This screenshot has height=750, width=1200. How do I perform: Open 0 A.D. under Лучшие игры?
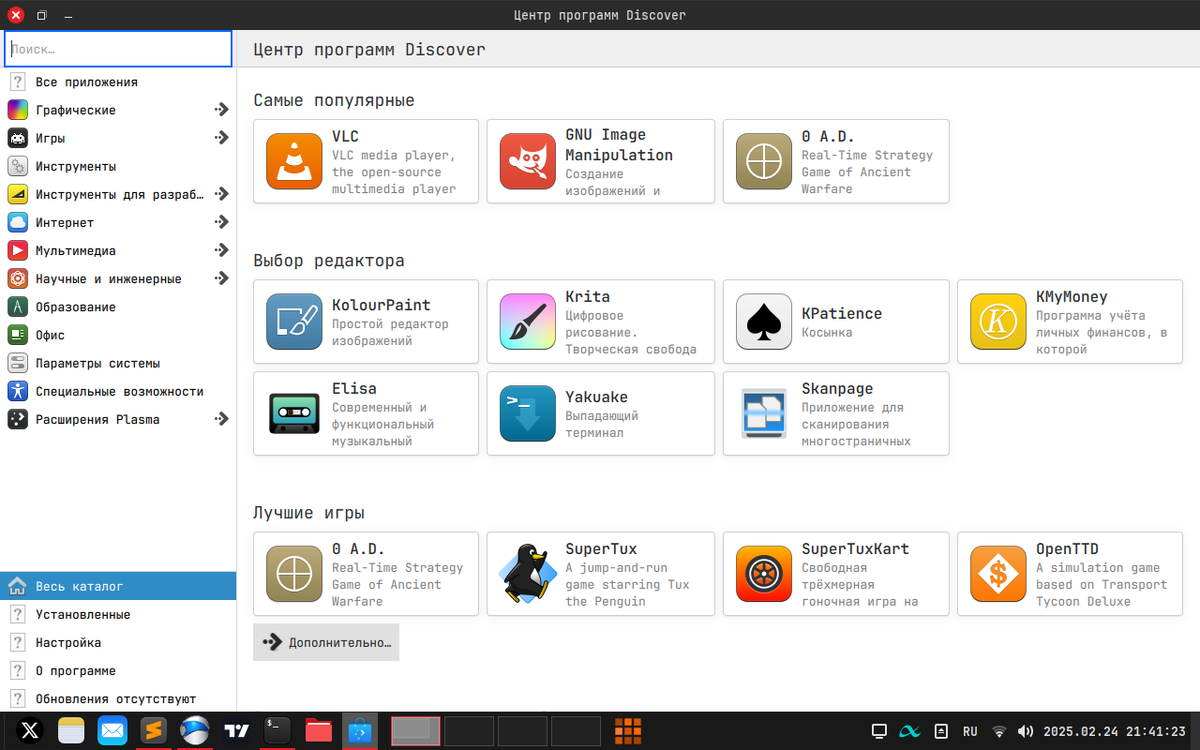[366, 573]
